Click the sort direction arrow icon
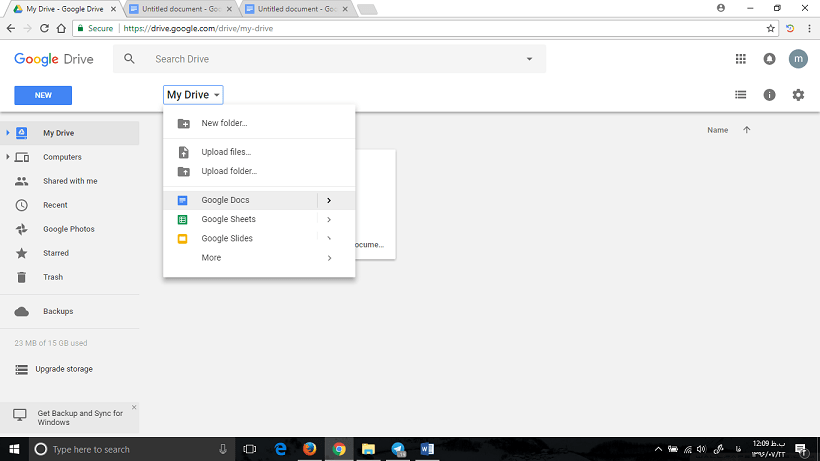Viewport: 820px width, 461px height. [746, 130]
